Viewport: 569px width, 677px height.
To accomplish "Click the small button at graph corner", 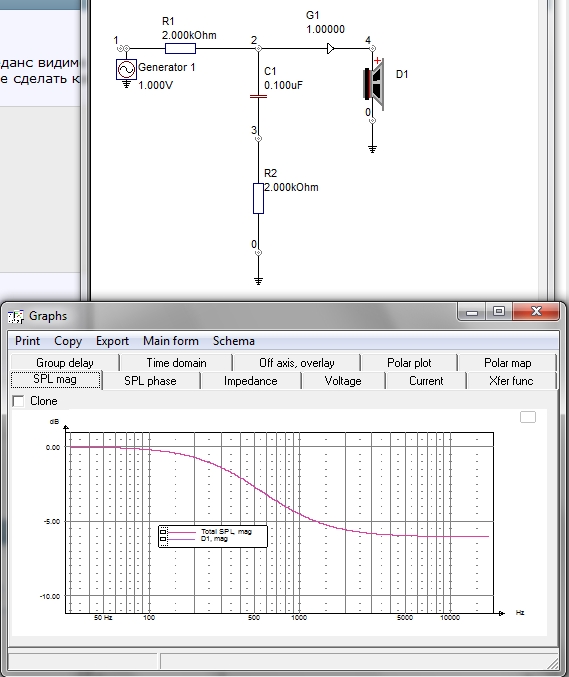I will (x=528, y=417).
